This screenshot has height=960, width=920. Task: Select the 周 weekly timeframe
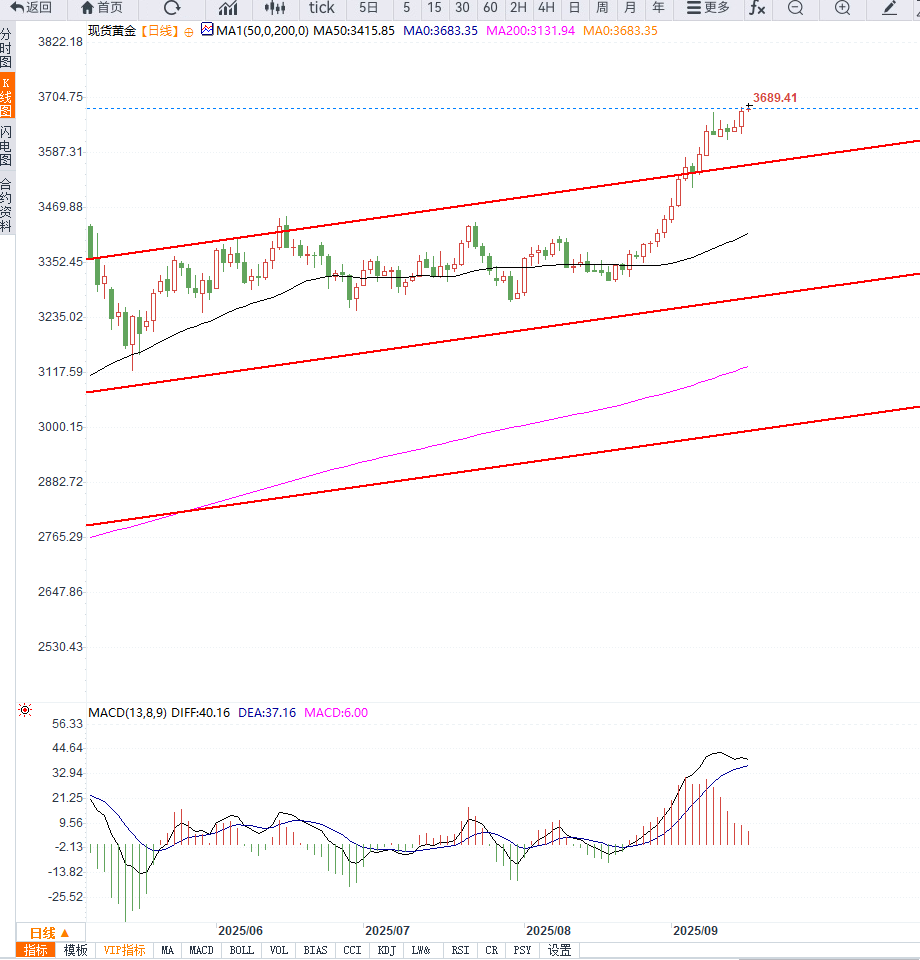602,8
